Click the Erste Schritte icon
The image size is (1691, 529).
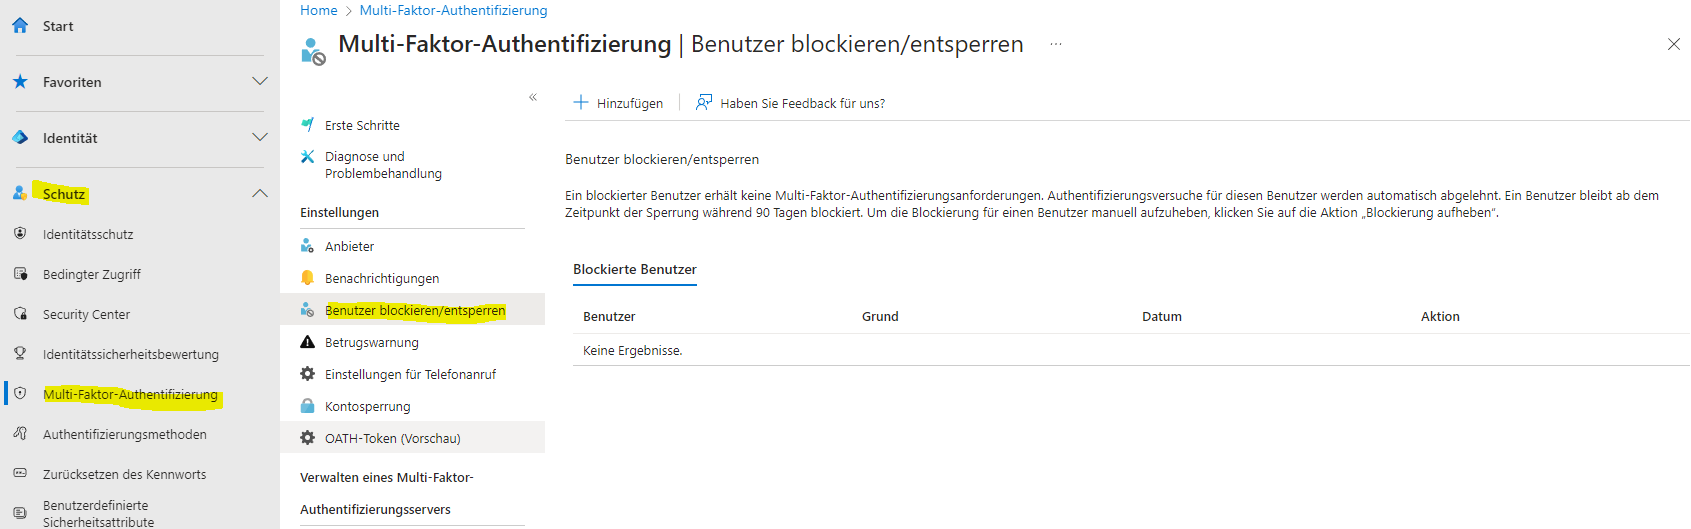pos(308,125)
